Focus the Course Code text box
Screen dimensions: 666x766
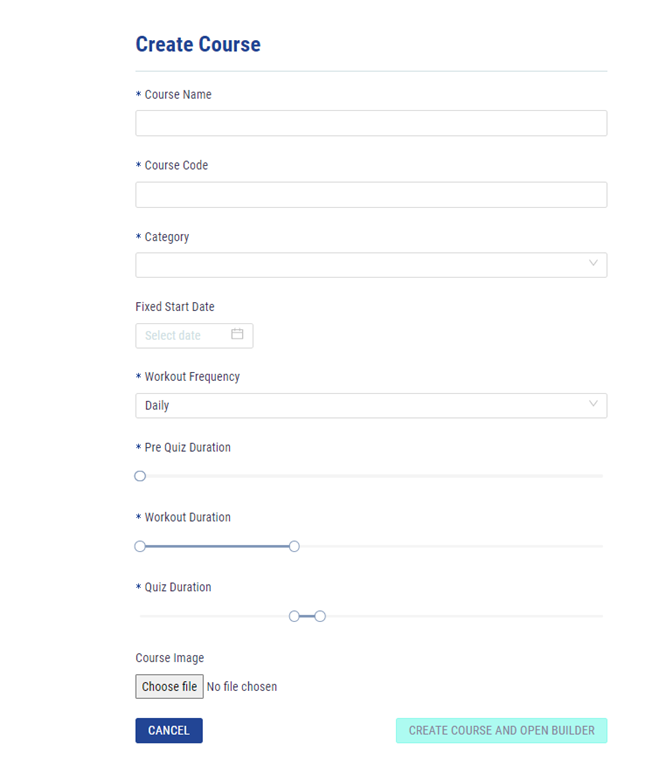click(370, 194)
